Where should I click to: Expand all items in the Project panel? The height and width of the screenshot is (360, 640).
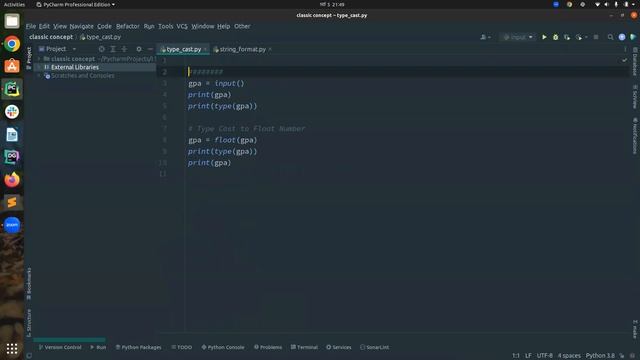point(113,49)
